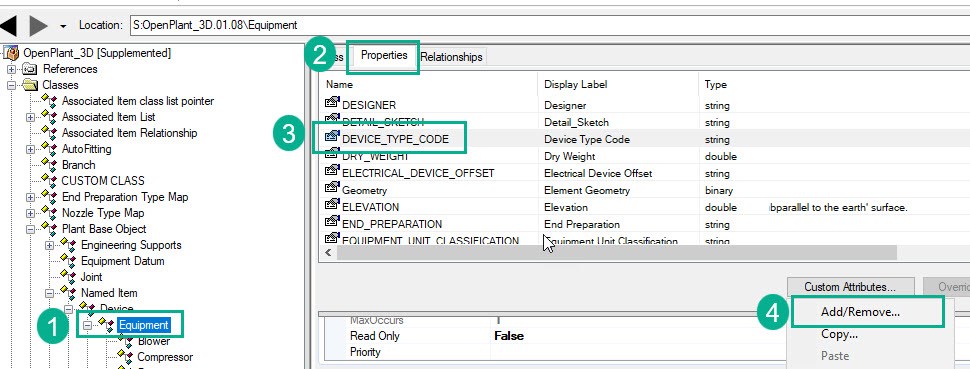Switch to the Properties tab
This screenshot has width=970, height=369.
coord(384,56)
